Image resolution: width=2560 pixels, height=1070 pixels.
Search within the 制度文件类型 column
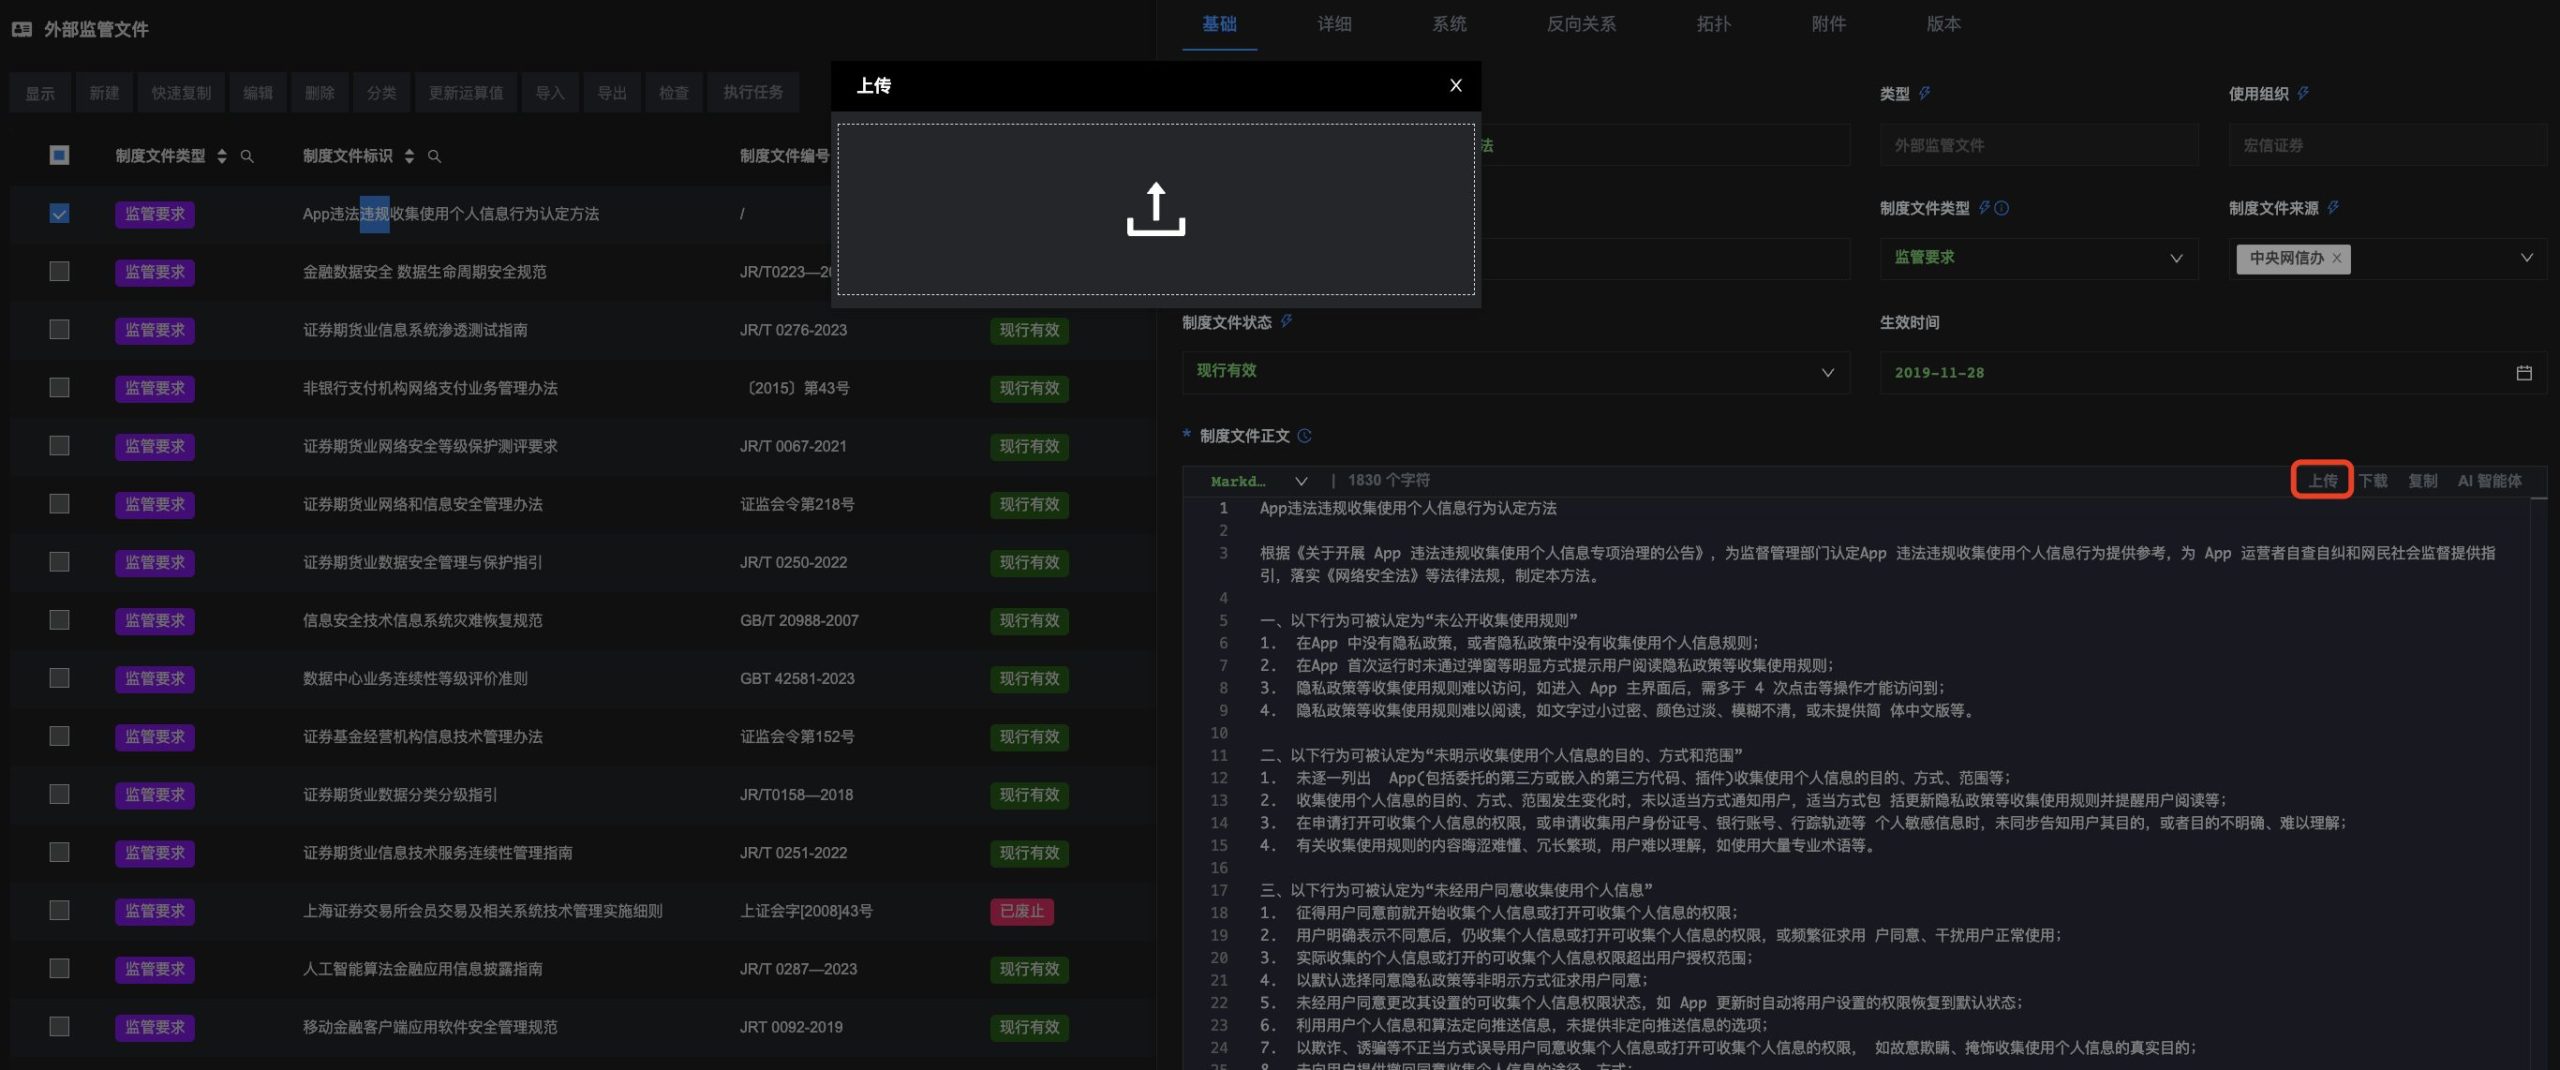click(247, 156)
